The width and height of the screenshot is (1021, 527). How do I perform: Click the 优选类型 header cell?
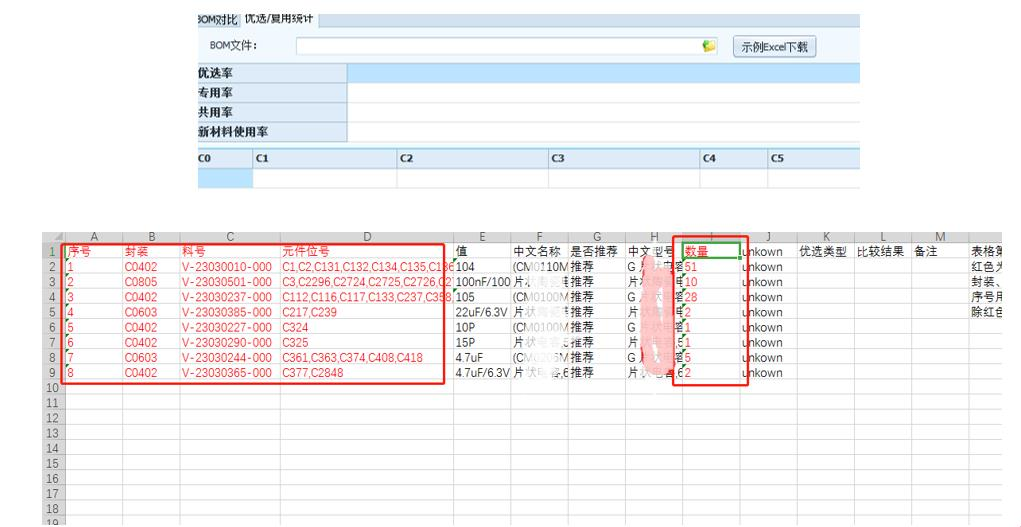pyautogui.click(x=824, y=252)
